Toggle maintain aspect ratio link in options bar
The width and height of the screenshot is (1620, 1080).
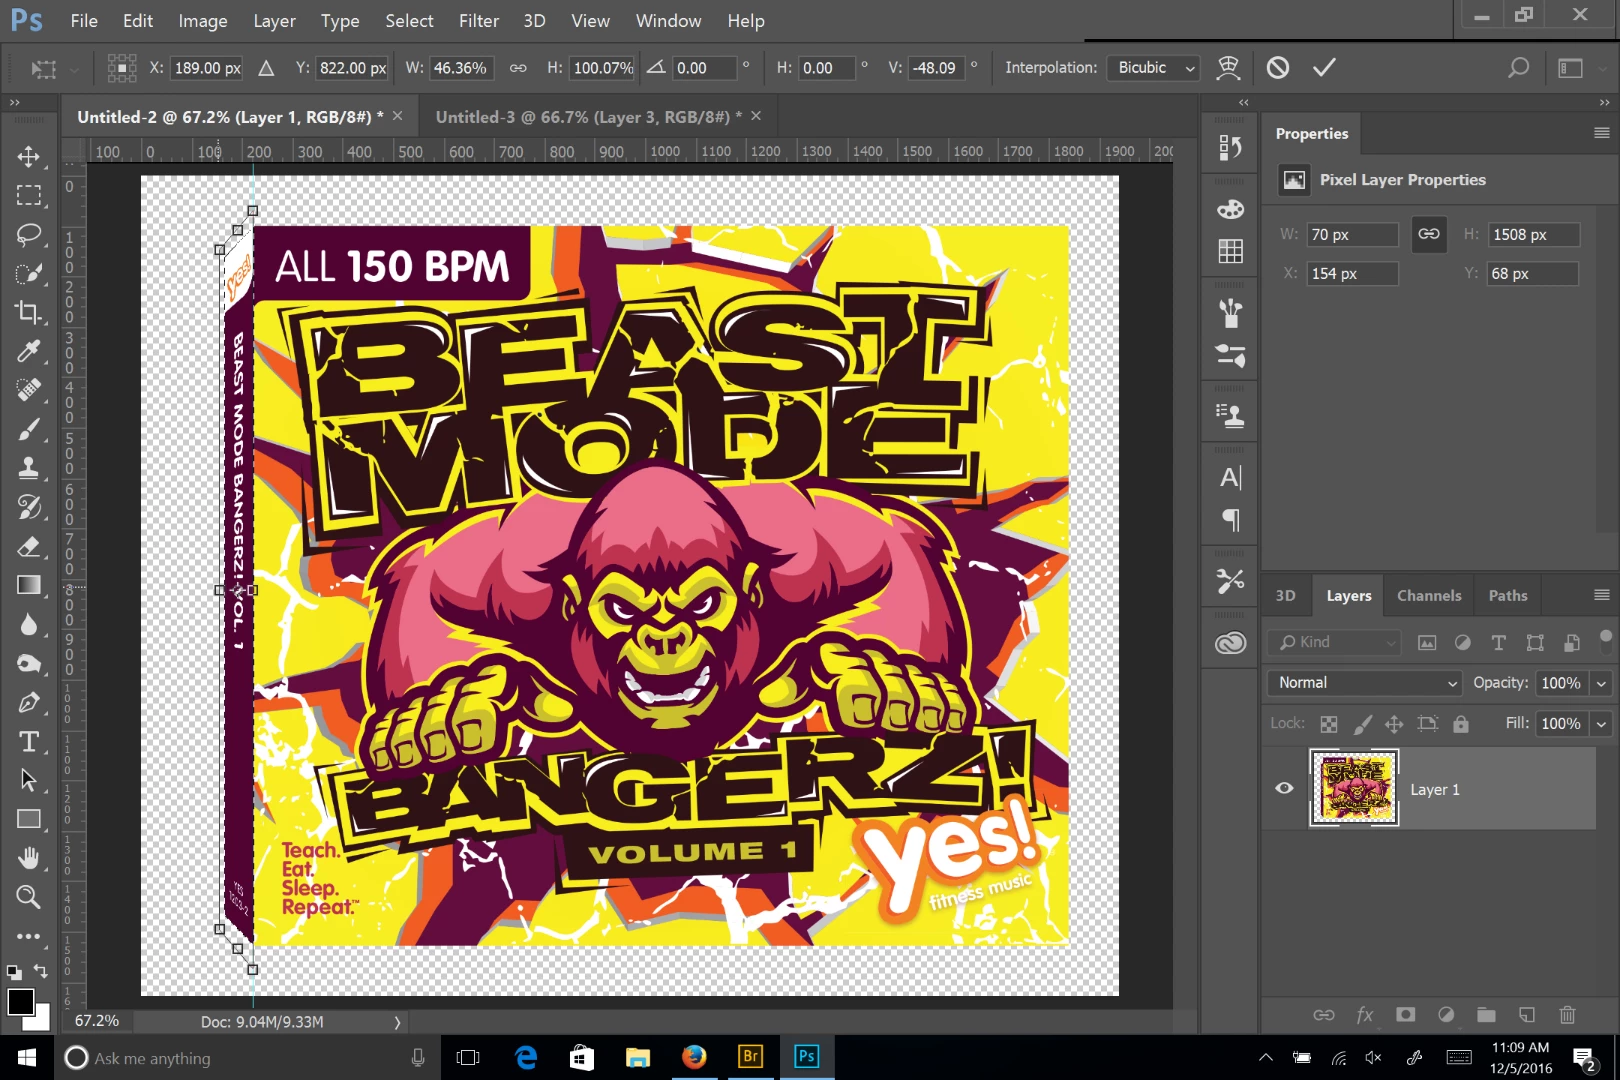pos(518,68)
